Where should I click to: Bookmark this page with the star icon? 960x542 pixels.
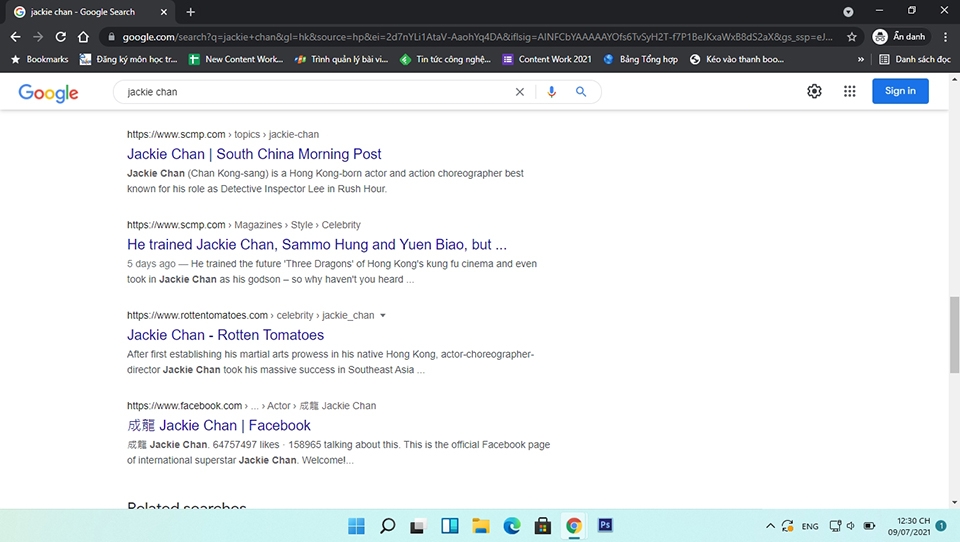pyautogui.click(x=852, y=37)
